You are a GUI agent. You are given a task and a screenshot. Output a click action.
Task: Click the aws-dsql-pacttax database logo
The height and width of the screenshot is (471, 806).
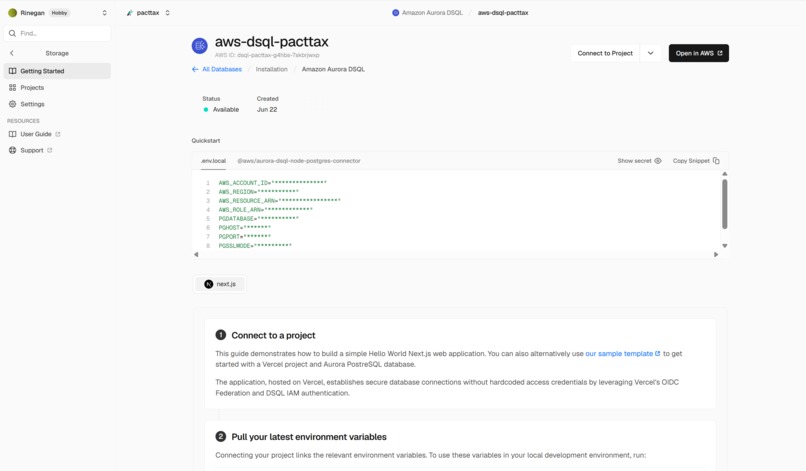click(x=199, y=46)
